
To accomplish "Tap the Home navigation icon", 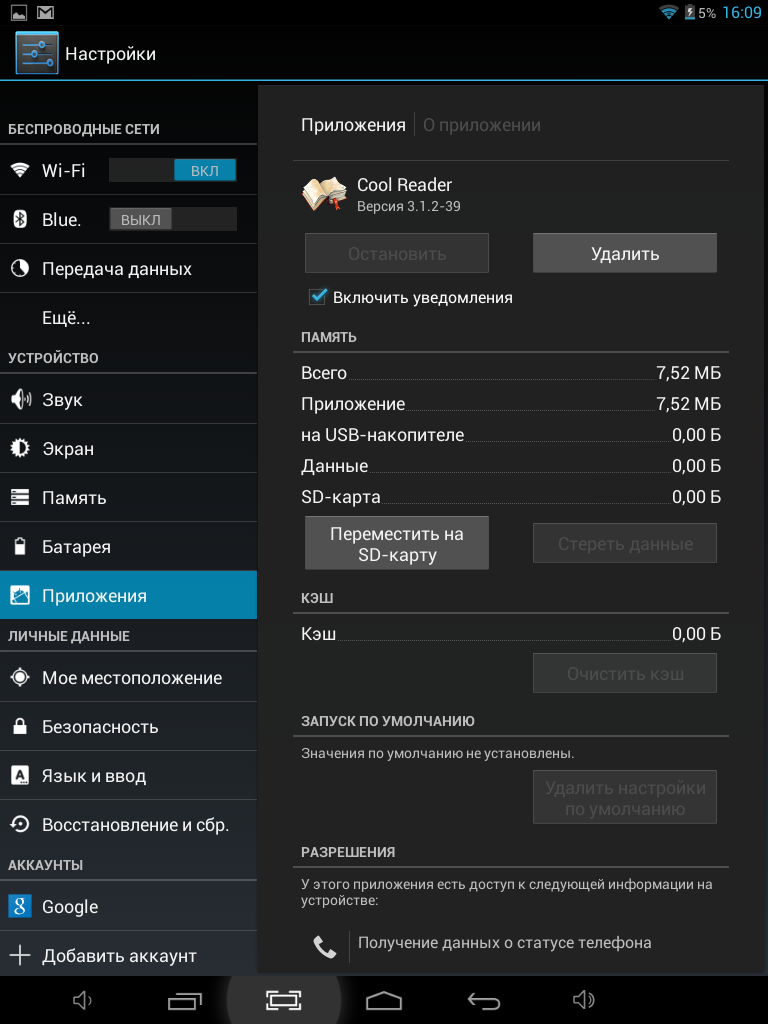I will tap(384, 1000).
